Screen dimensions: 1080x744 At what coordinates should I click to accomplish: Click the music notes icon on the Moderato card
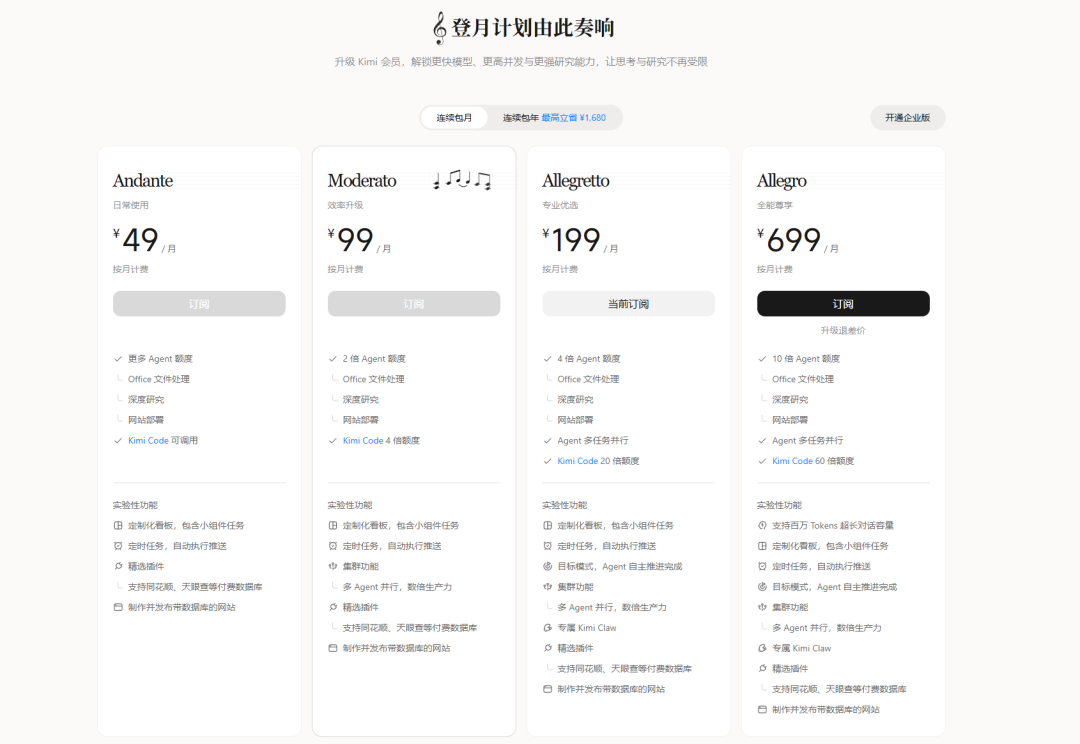461,180
